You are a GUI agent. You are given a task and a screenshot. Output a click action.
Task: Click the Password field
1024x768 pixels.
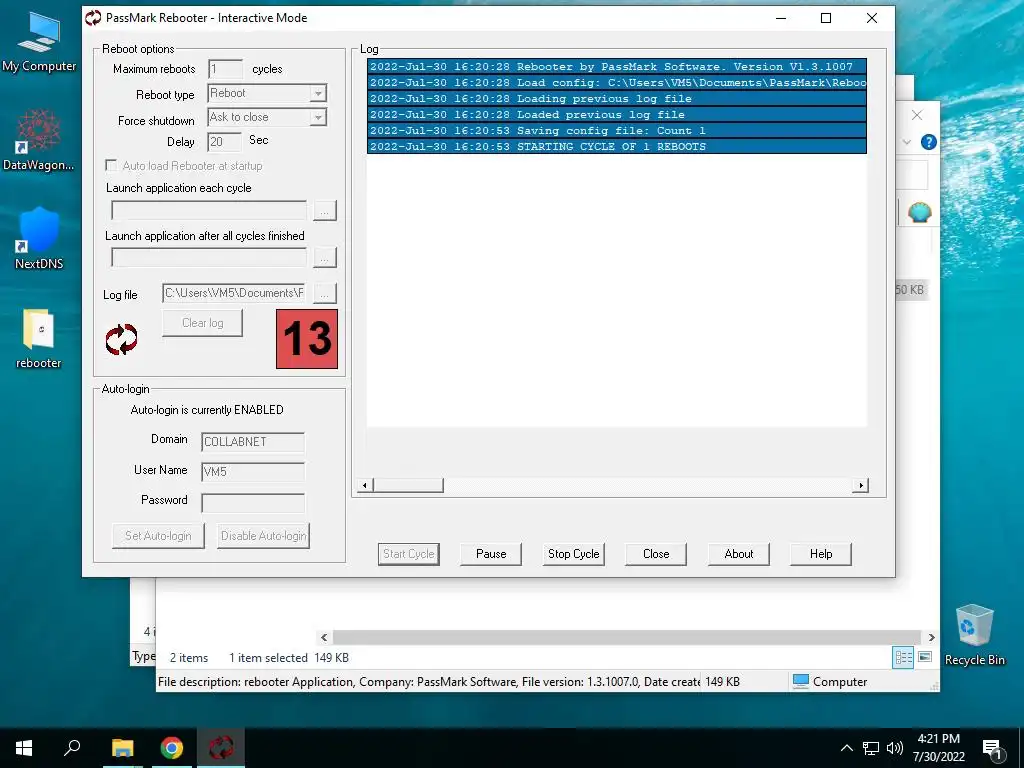click(253, 503)
